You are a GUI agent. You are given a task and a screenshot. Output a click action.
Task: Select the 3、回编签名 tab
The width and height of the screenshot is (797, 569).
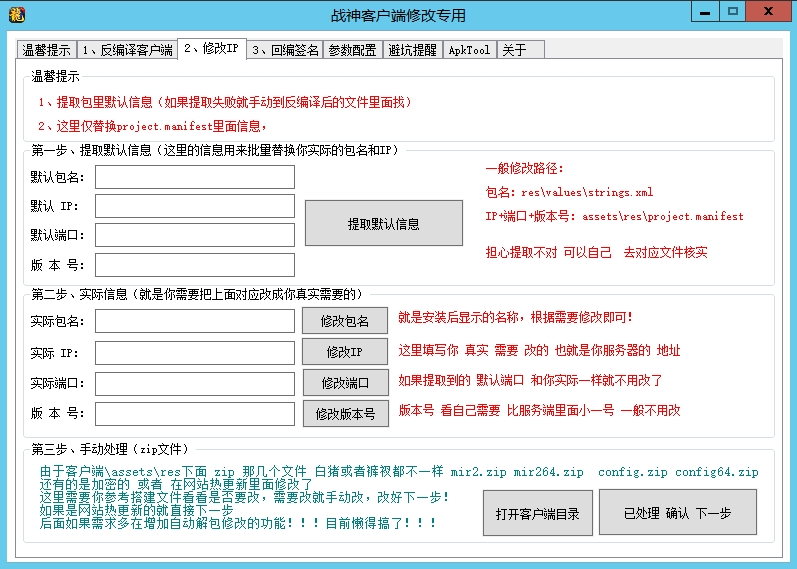point(286,50)
